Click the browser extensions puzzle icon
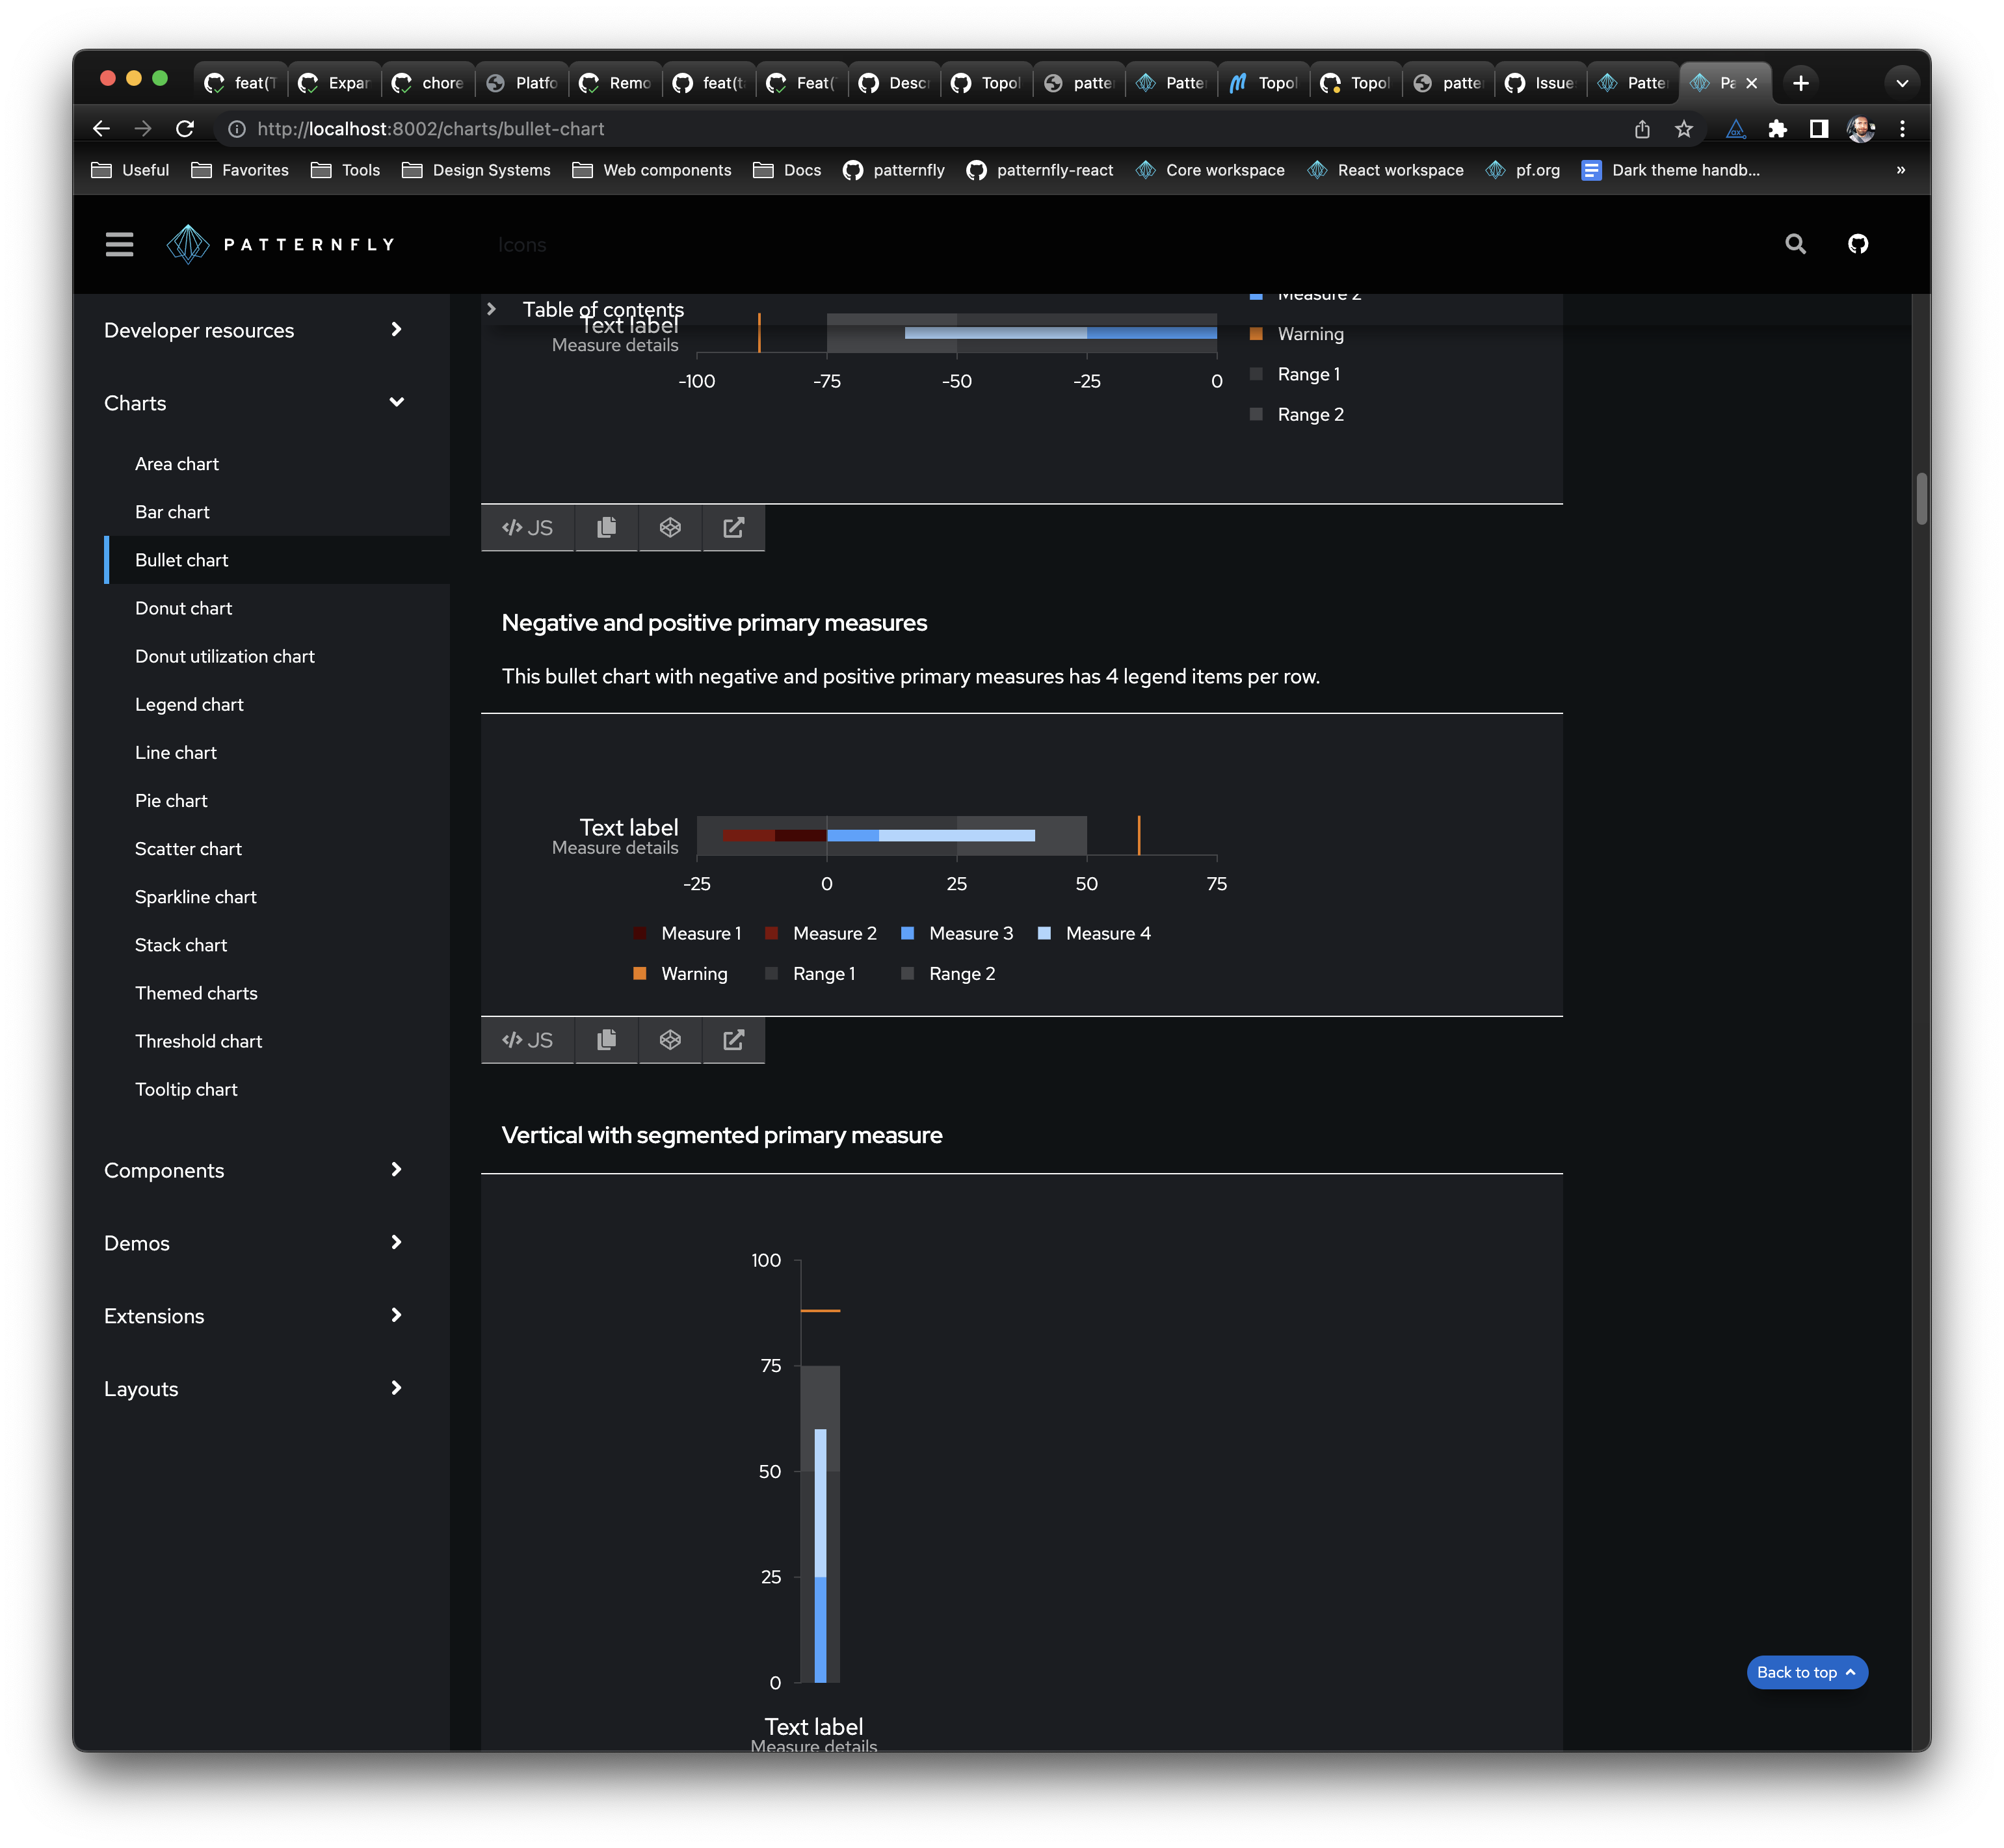 [1777, 129]
